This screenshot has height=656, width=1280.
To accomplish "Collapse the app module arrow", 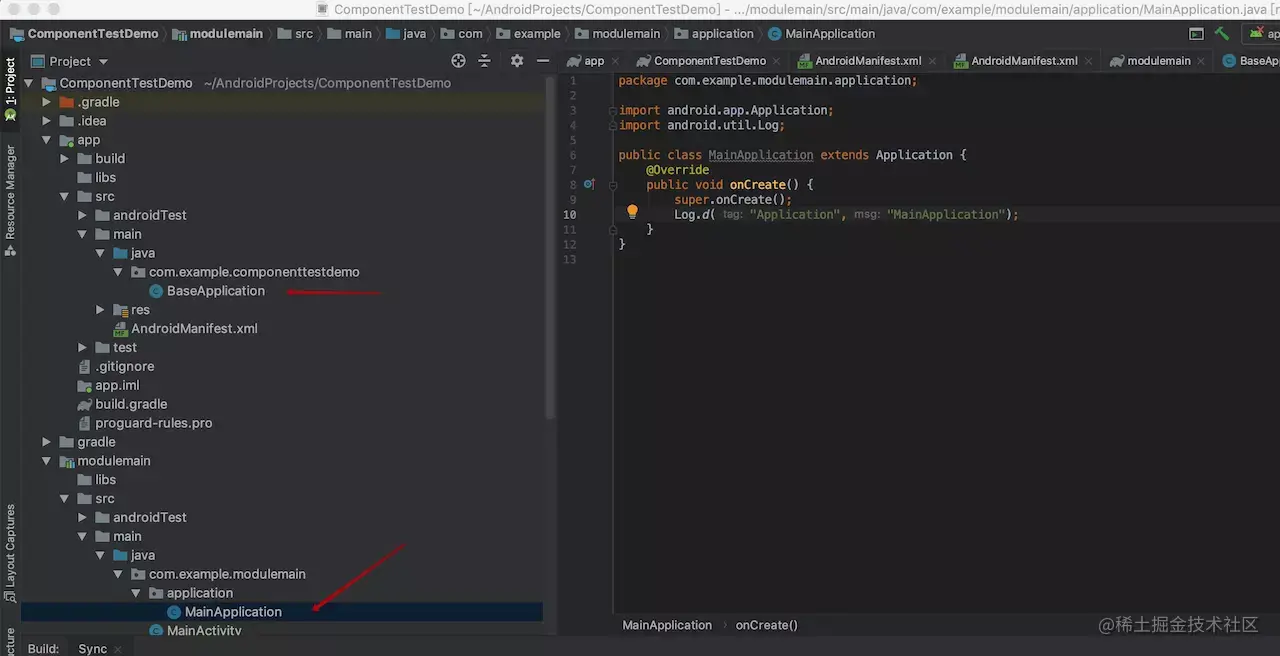I will point(46,140).
